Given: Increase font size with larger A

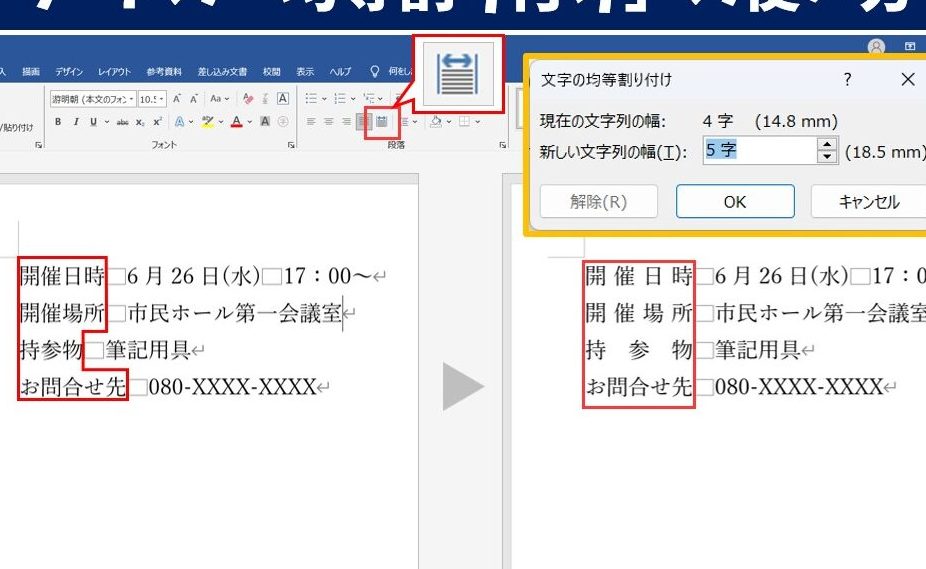Looking at the screenshot, I should coord(177,99).
